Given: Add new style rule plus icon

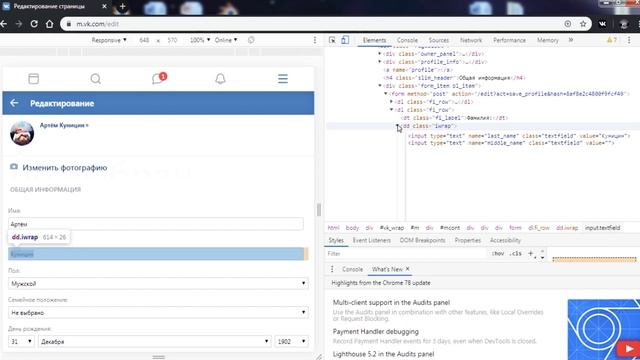Looking at the screenshot, I should [x=531, y=253].
